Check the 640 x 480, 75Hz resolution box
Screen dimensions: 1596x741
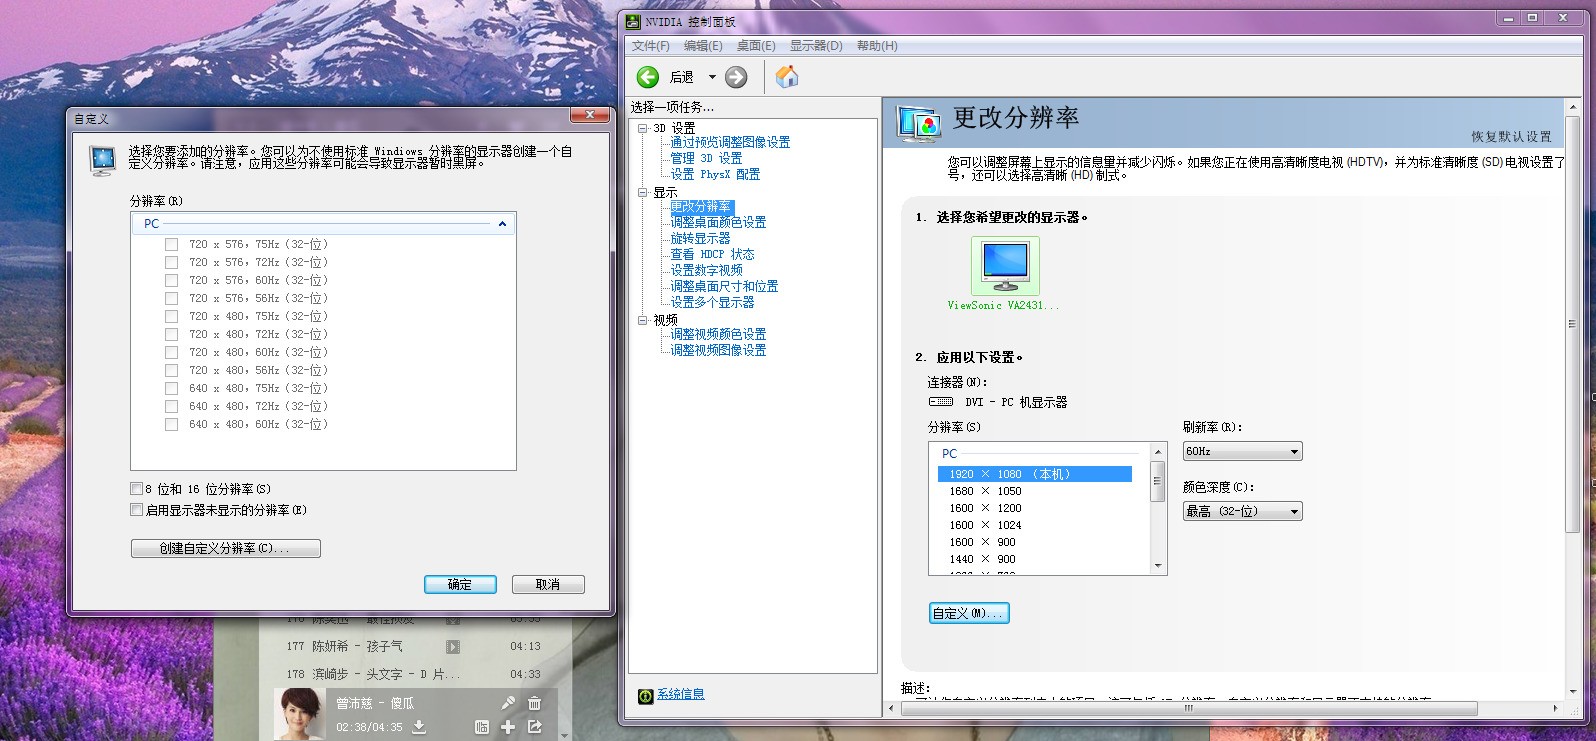point(171,388)
